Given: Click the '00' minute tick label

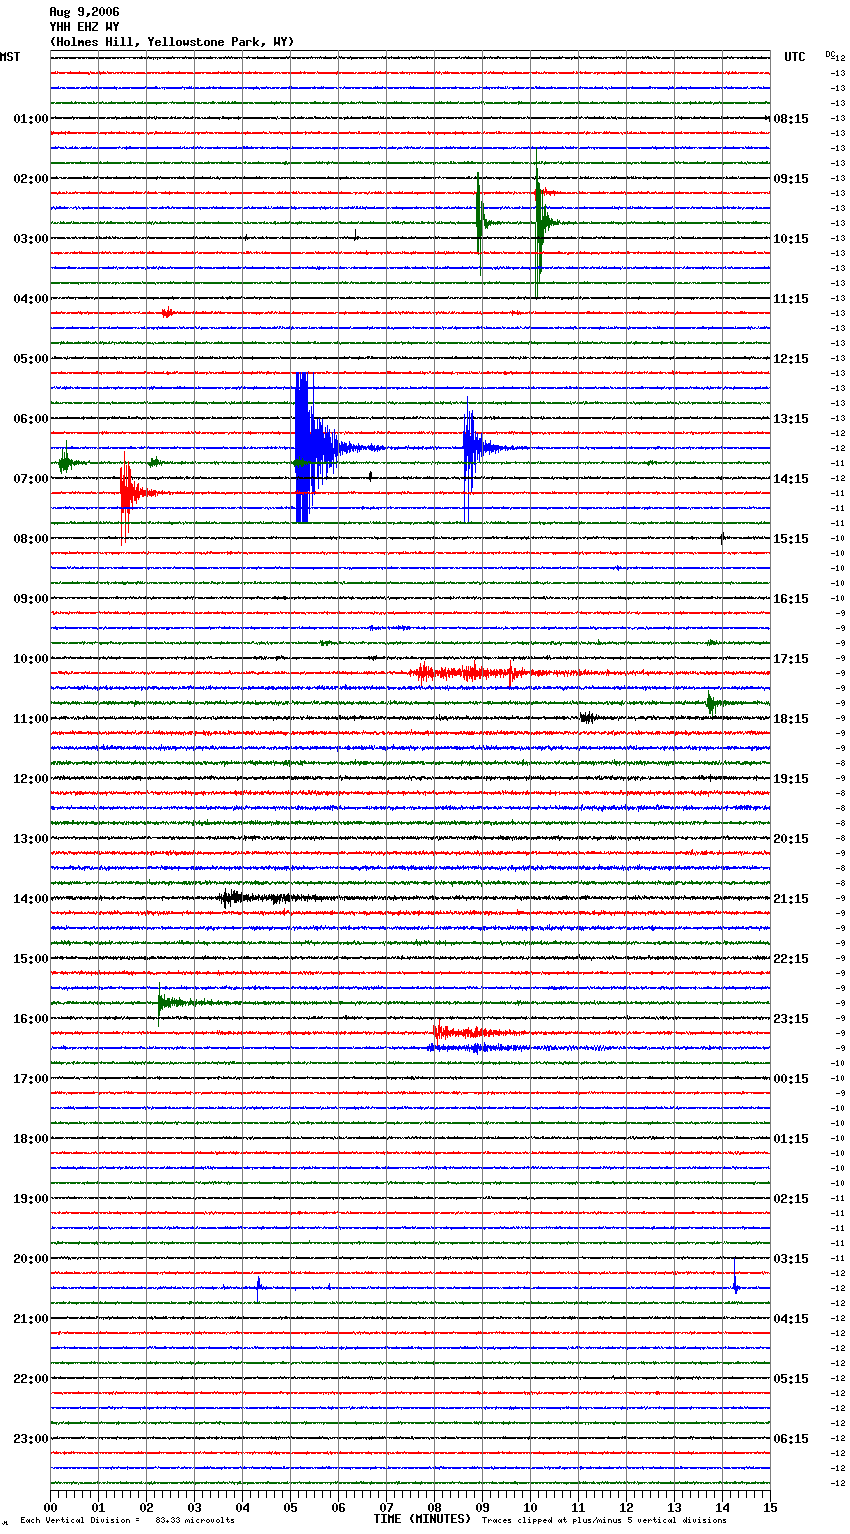Looking at the screenshot, I should coord(50,1507).
